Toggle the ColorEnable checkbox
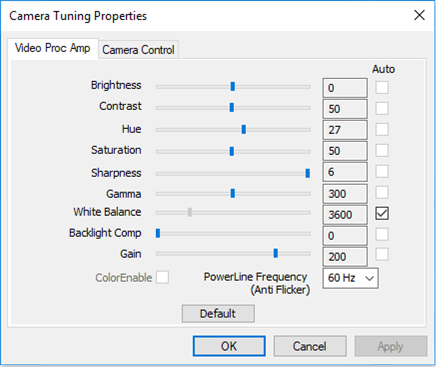Viewport: 436px width, 367px height. pyautogui.click(x=162, y=277)
